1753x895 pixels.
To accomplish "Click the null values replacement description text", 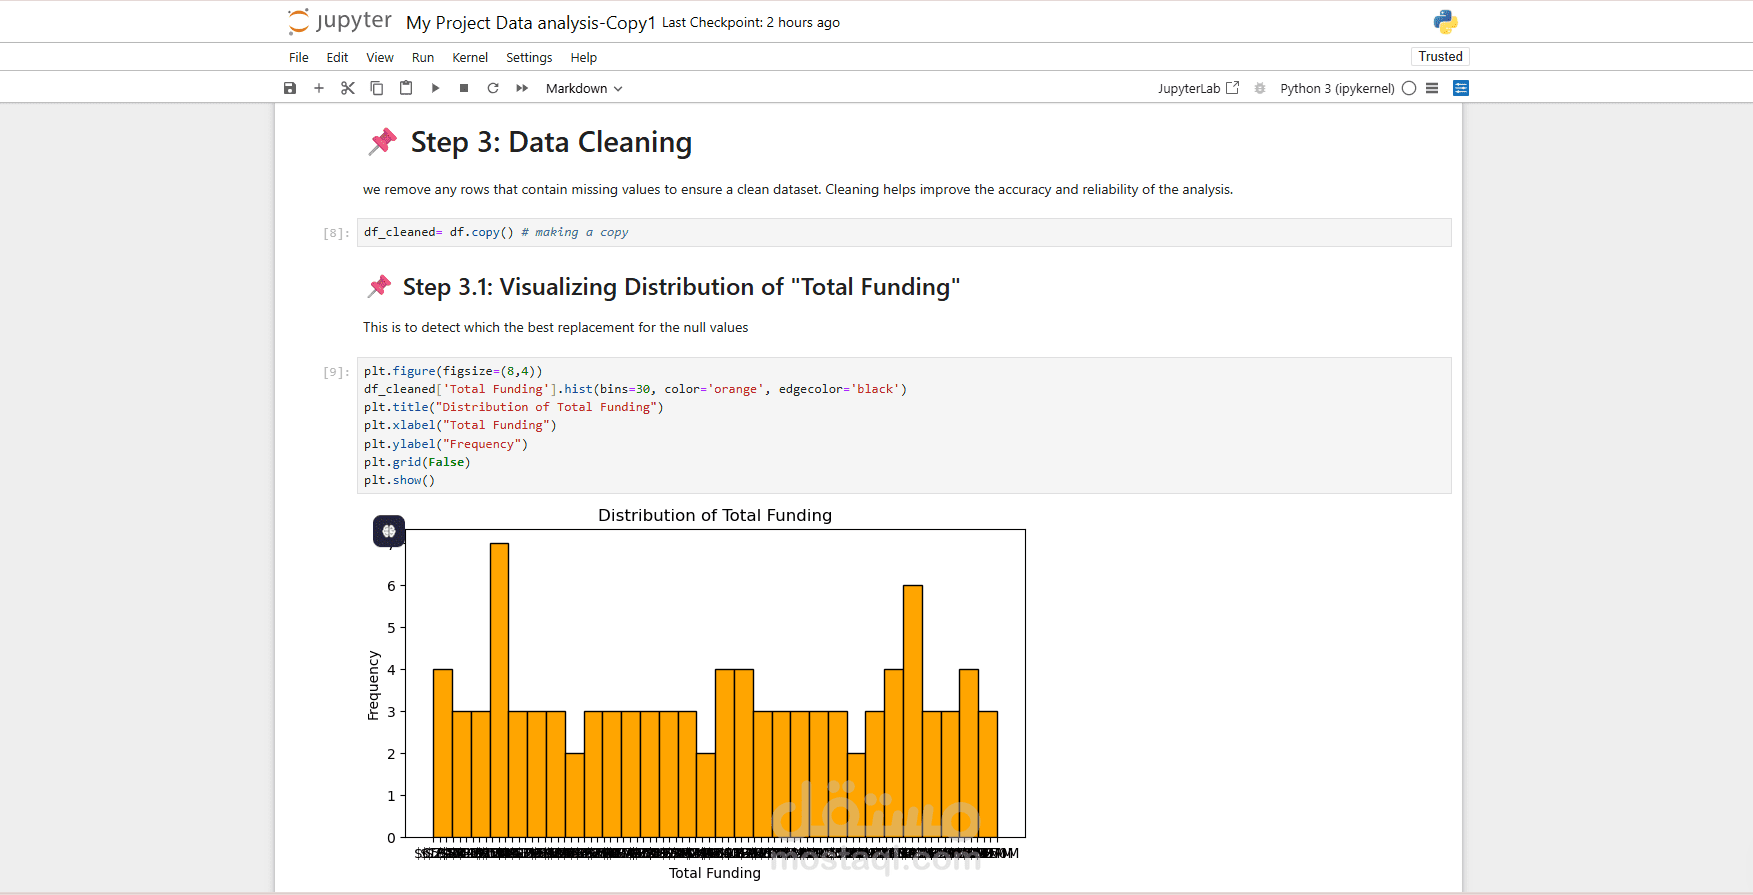I will [x=555, y=327].
